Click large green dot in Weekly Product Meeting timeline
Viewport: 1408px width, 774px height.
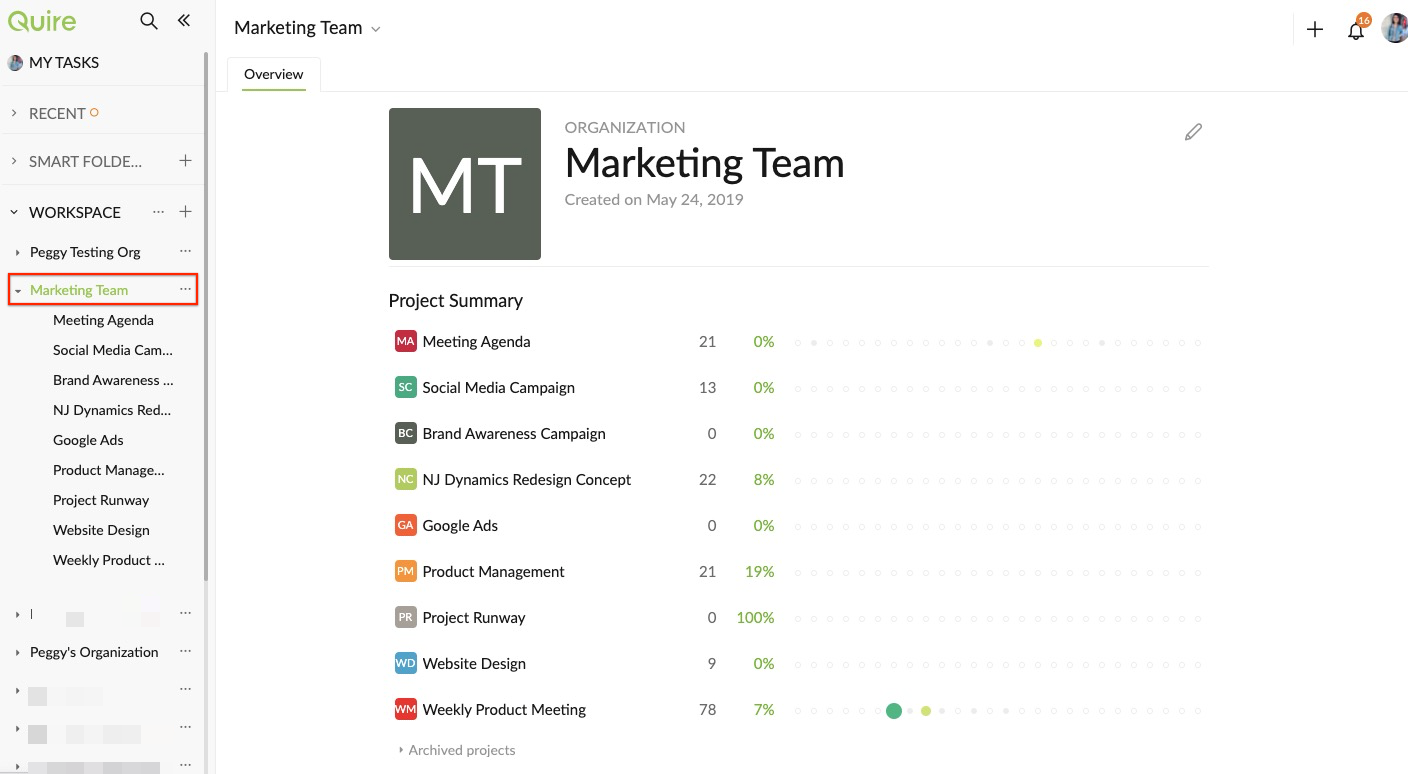click(x=894, y=711)
